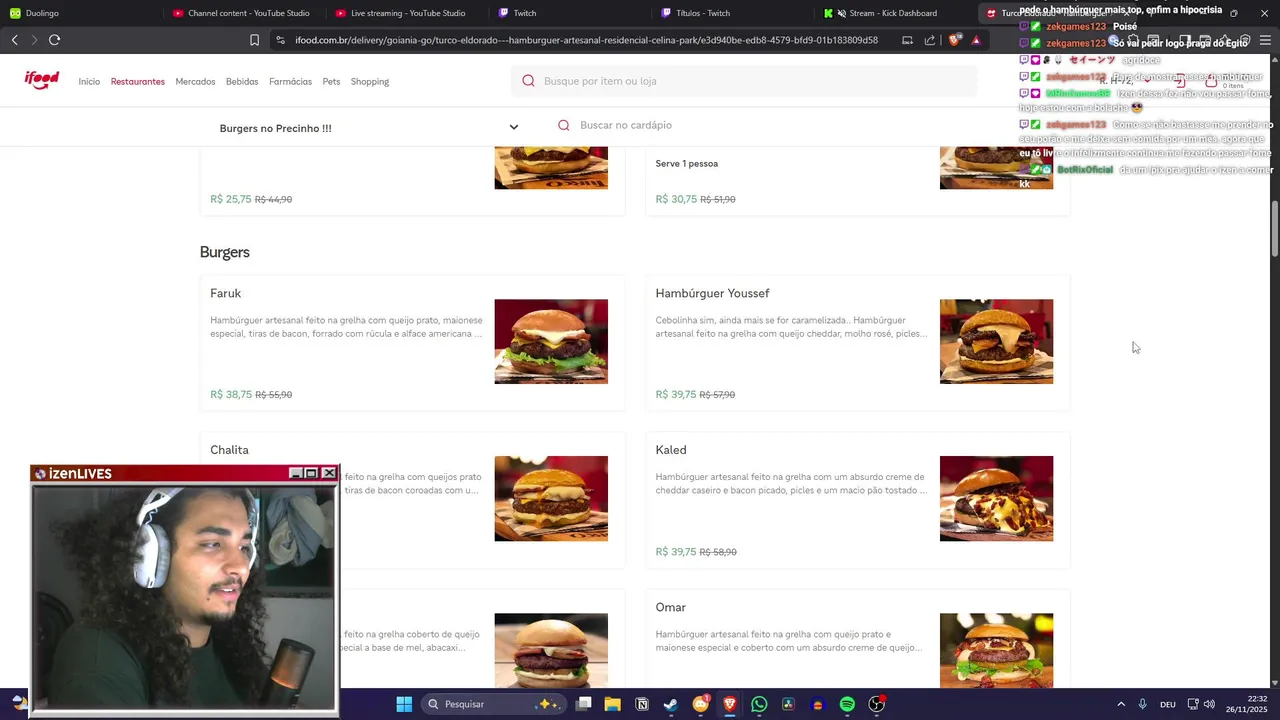The width and height of the screenshot is (1280, 720).
Task: Show hidden system tray icons
Action: coord(1120,704)
